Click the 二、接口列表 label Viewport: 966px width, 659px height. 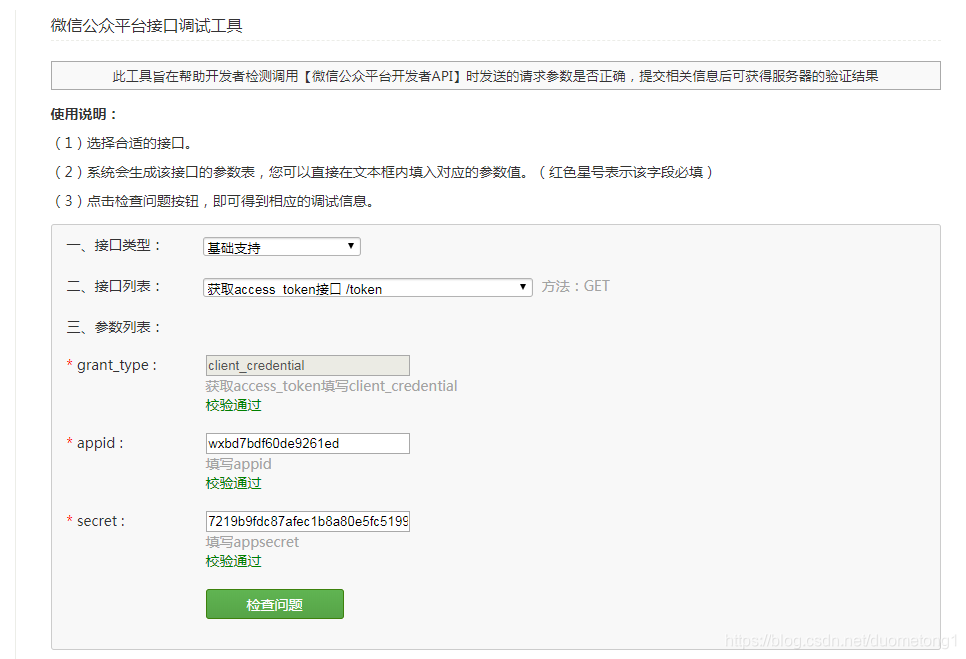(114, 286)
